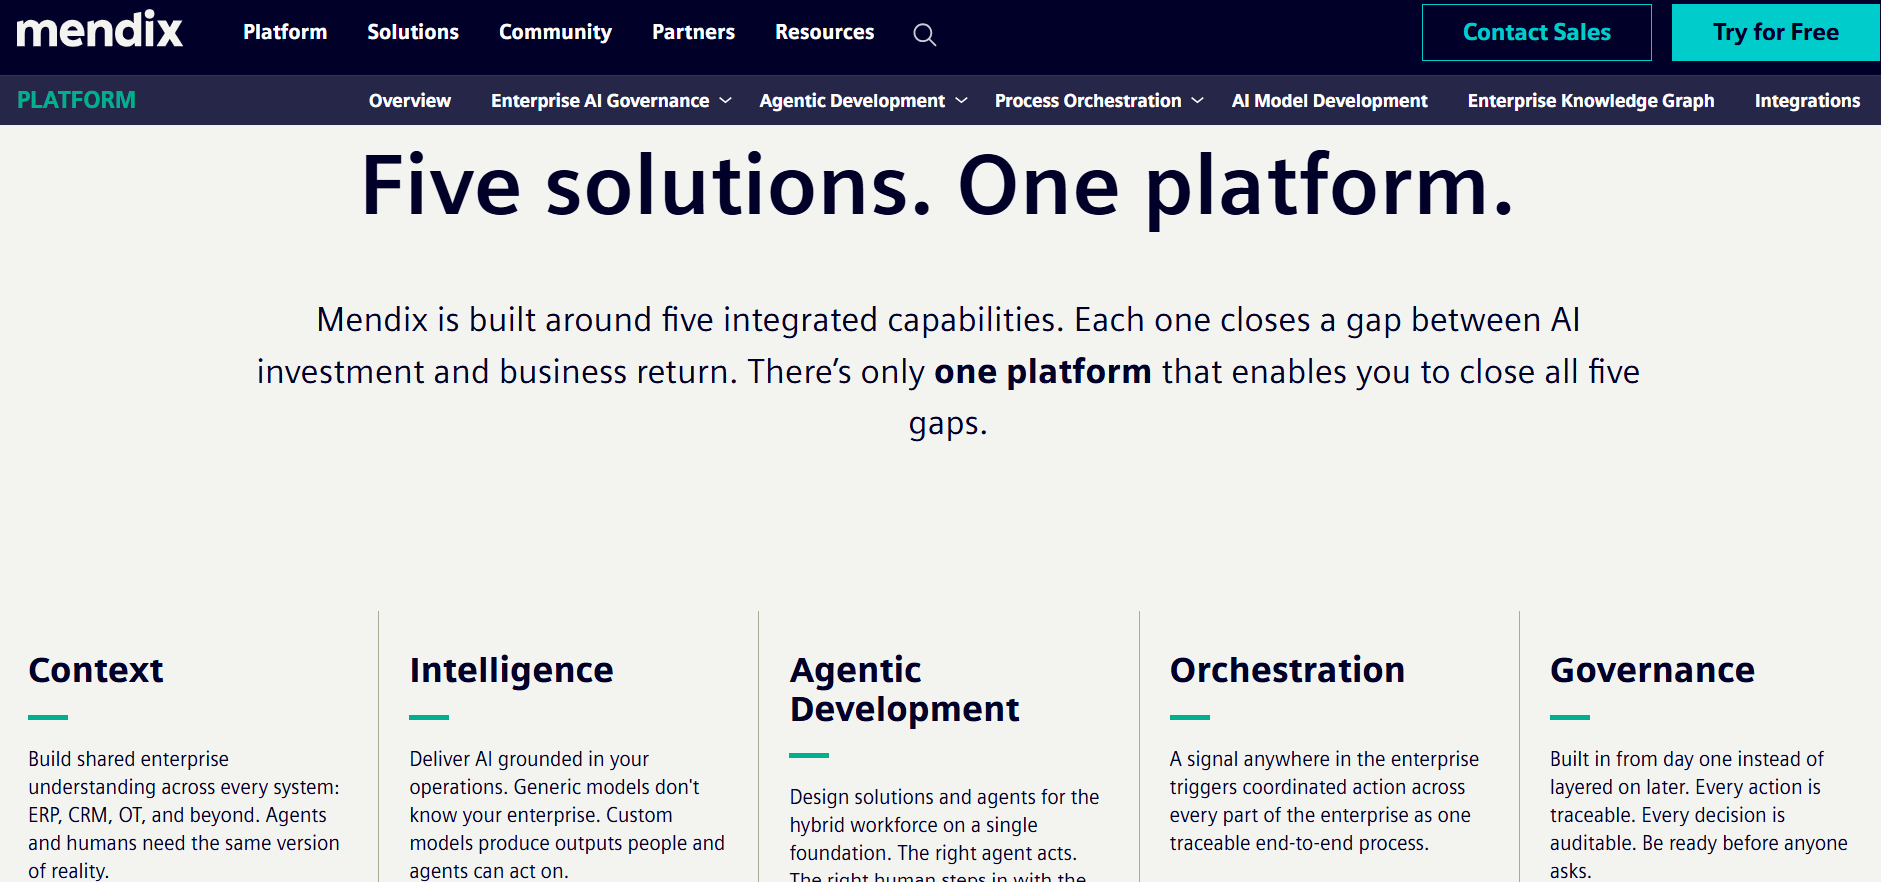The height and width of the screenshot is (882, 1881).
Task: Open the Community menu
Action: pos(555,32)
